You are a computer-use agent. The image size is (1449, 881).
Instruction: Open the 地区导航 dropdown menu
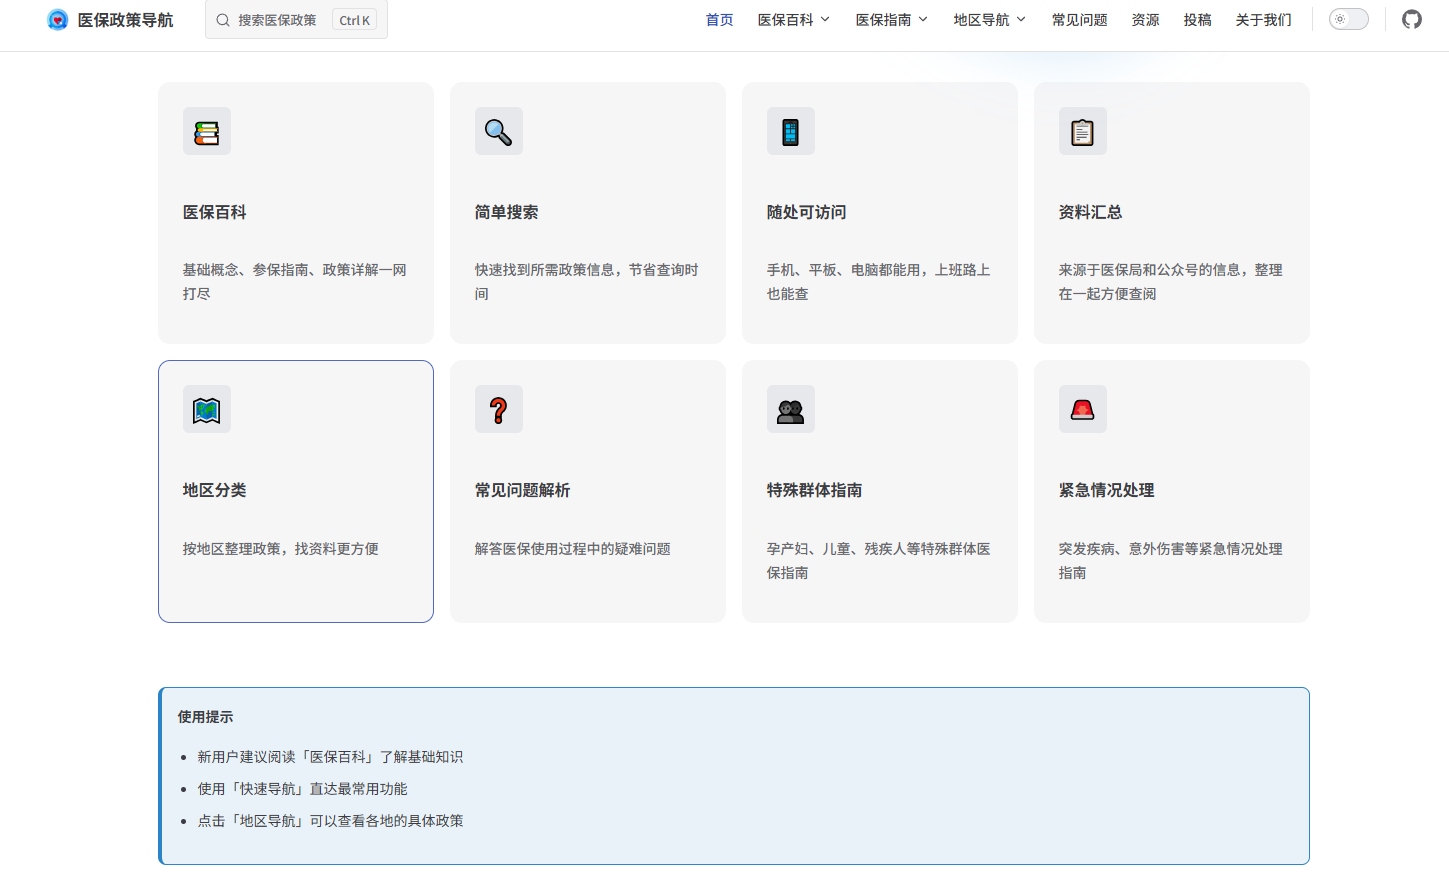tap(988, 19)
